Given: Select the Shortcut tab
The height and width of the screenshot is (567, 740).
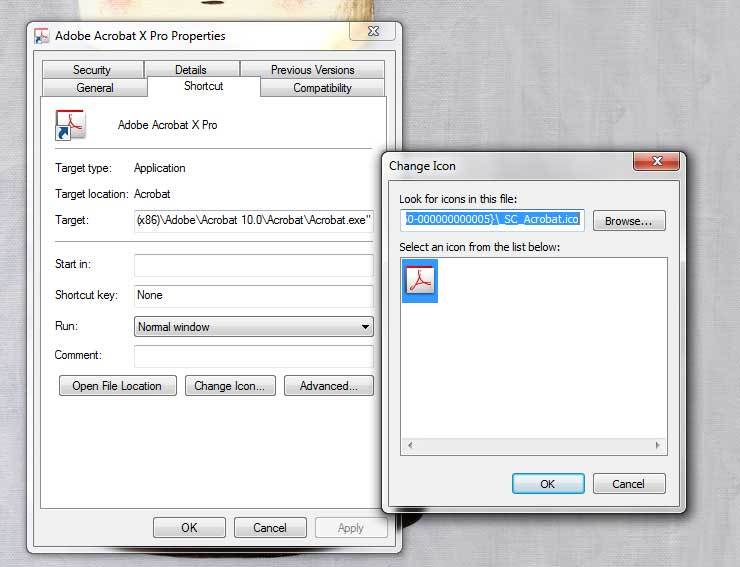Looking at the screenshot, I should [203, 86].
